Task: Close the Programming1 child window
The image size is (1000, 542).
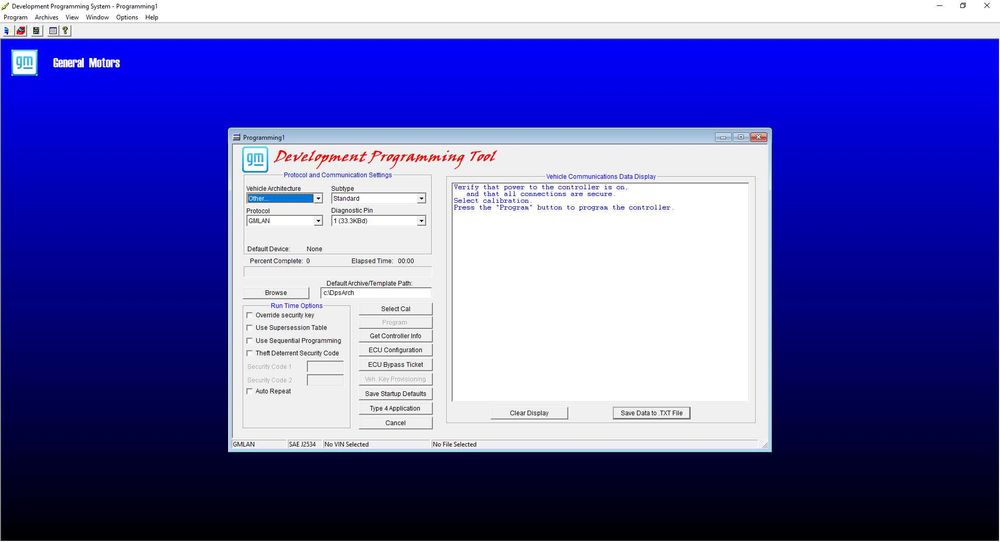Action: point(758,137)
